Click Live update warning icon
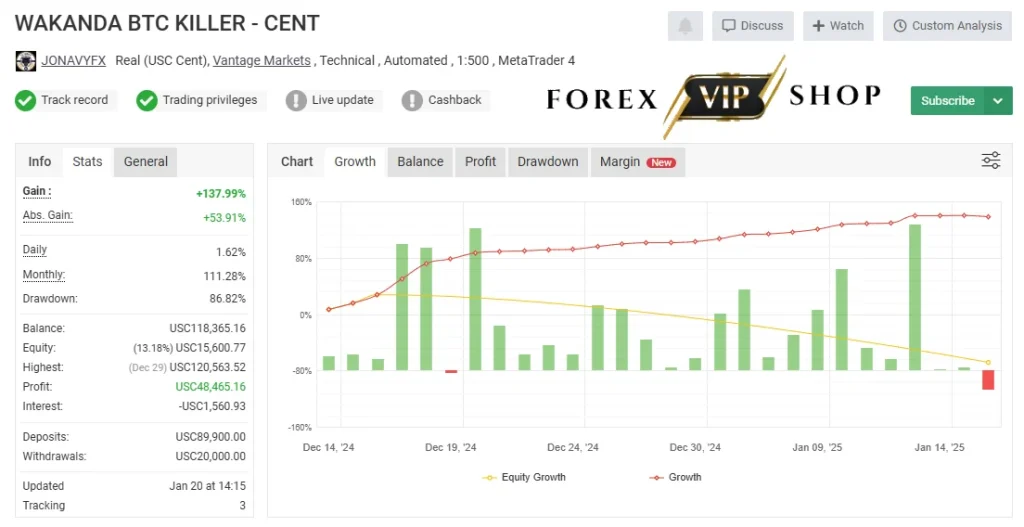This screenshot has width=1024, height=527. pos(296,101)
